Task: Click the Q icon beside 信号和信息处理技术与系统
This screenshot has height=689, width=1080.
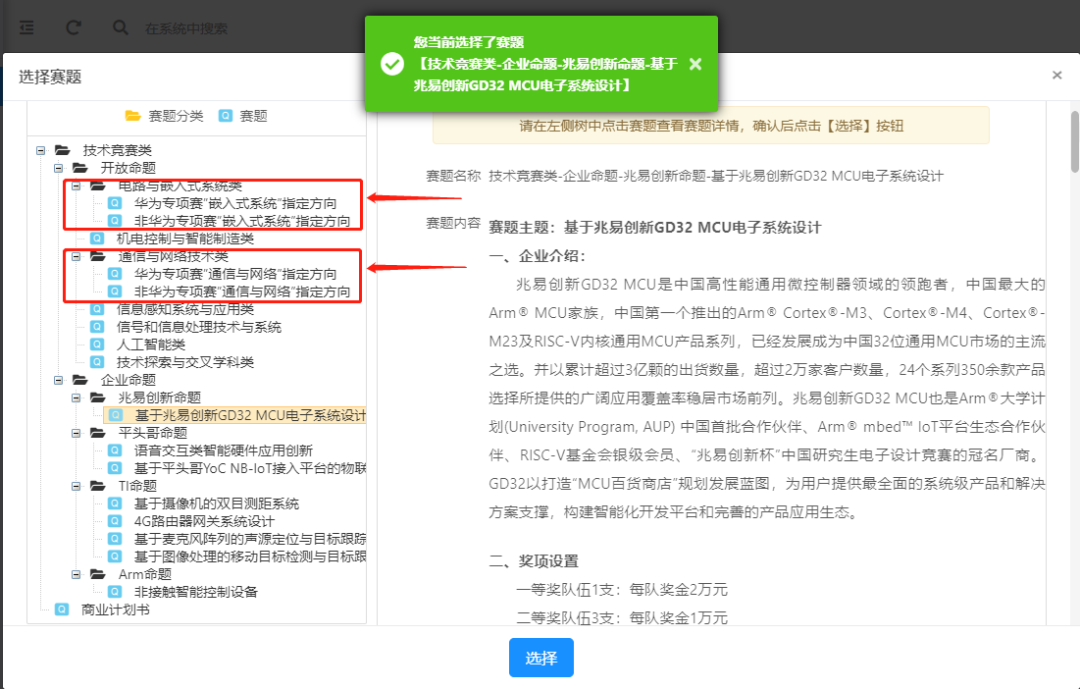Action: point(97,327)
